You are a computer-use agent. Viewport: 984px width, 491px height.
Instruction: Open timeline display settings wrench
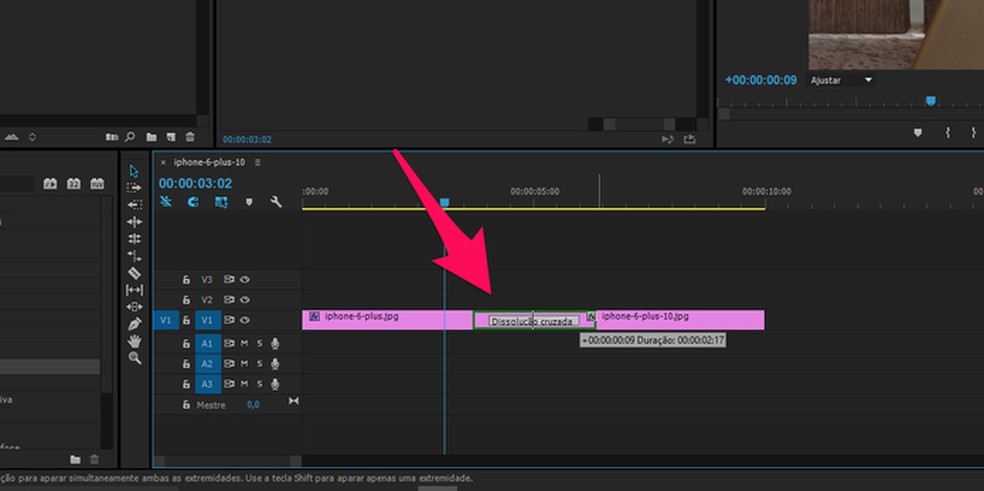[275, 202]
